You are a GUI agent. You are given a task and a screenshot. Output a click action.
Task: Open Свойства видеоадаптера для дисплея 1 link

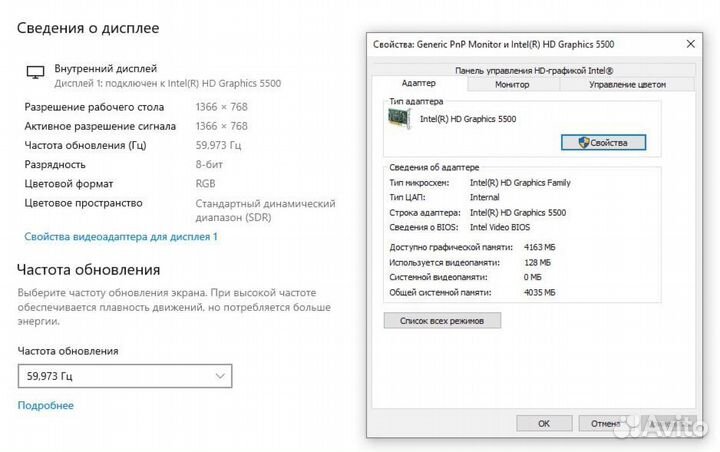pyautogui.click(x=121, y=237)
